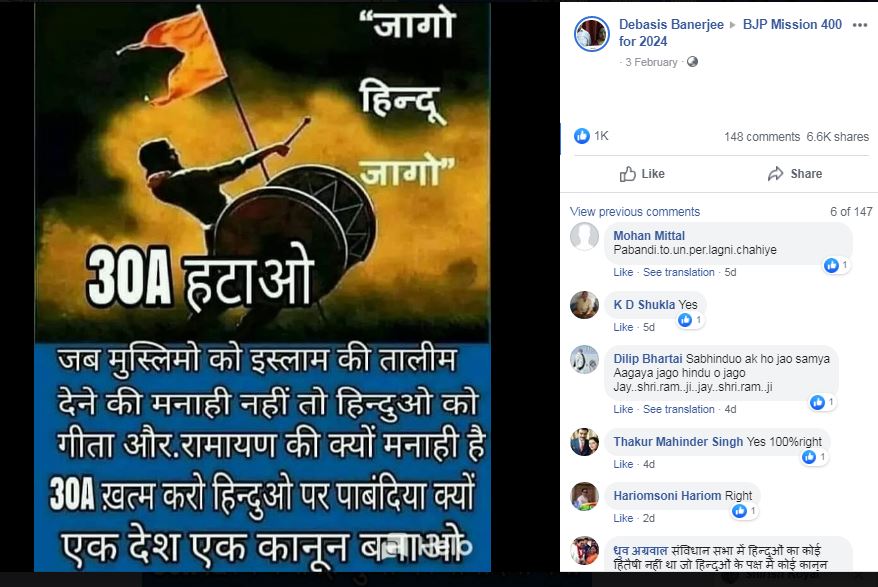View the 6.6K shares list
Viewport: 878px width, 587px height.
pyautogui.click(x=837, y=137)
